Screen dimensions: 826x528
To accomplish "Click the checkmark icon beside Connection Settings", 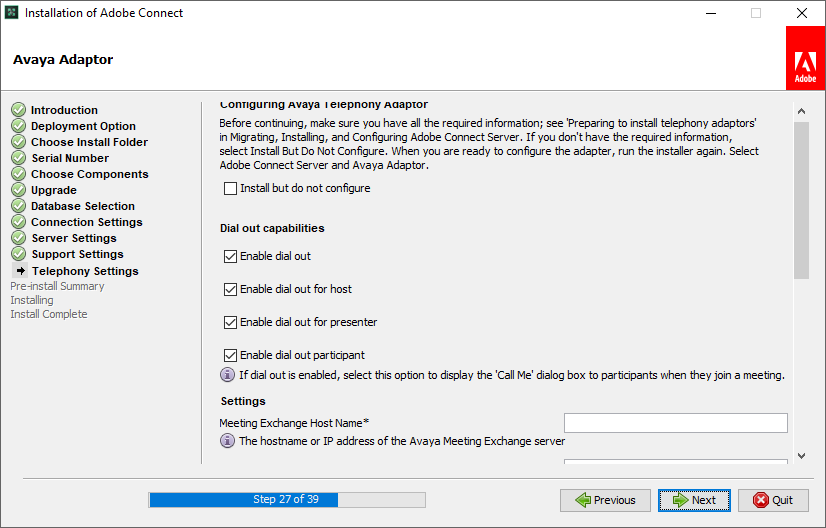I will (x=18, y=222).
